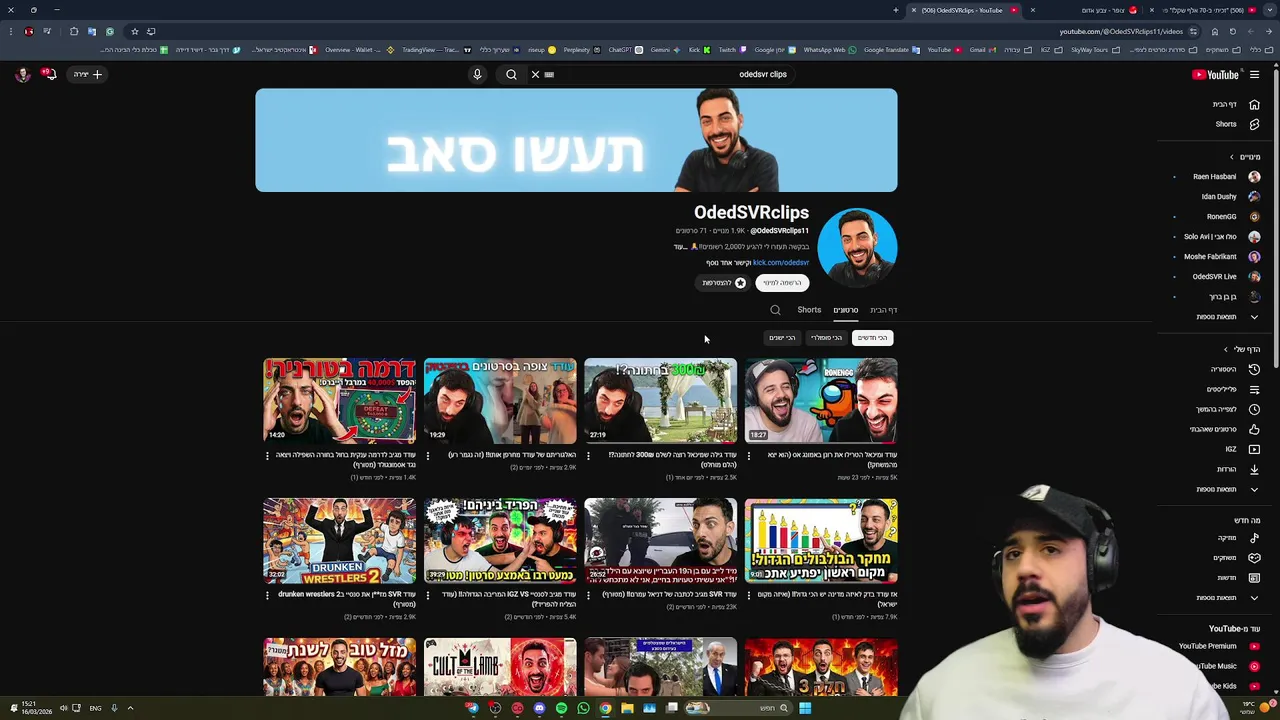Expand Show more under subscriptions
Image resolution: width=1280 pixels, height=720 pixels.
pyautogui.click(x=1227, y=317)
